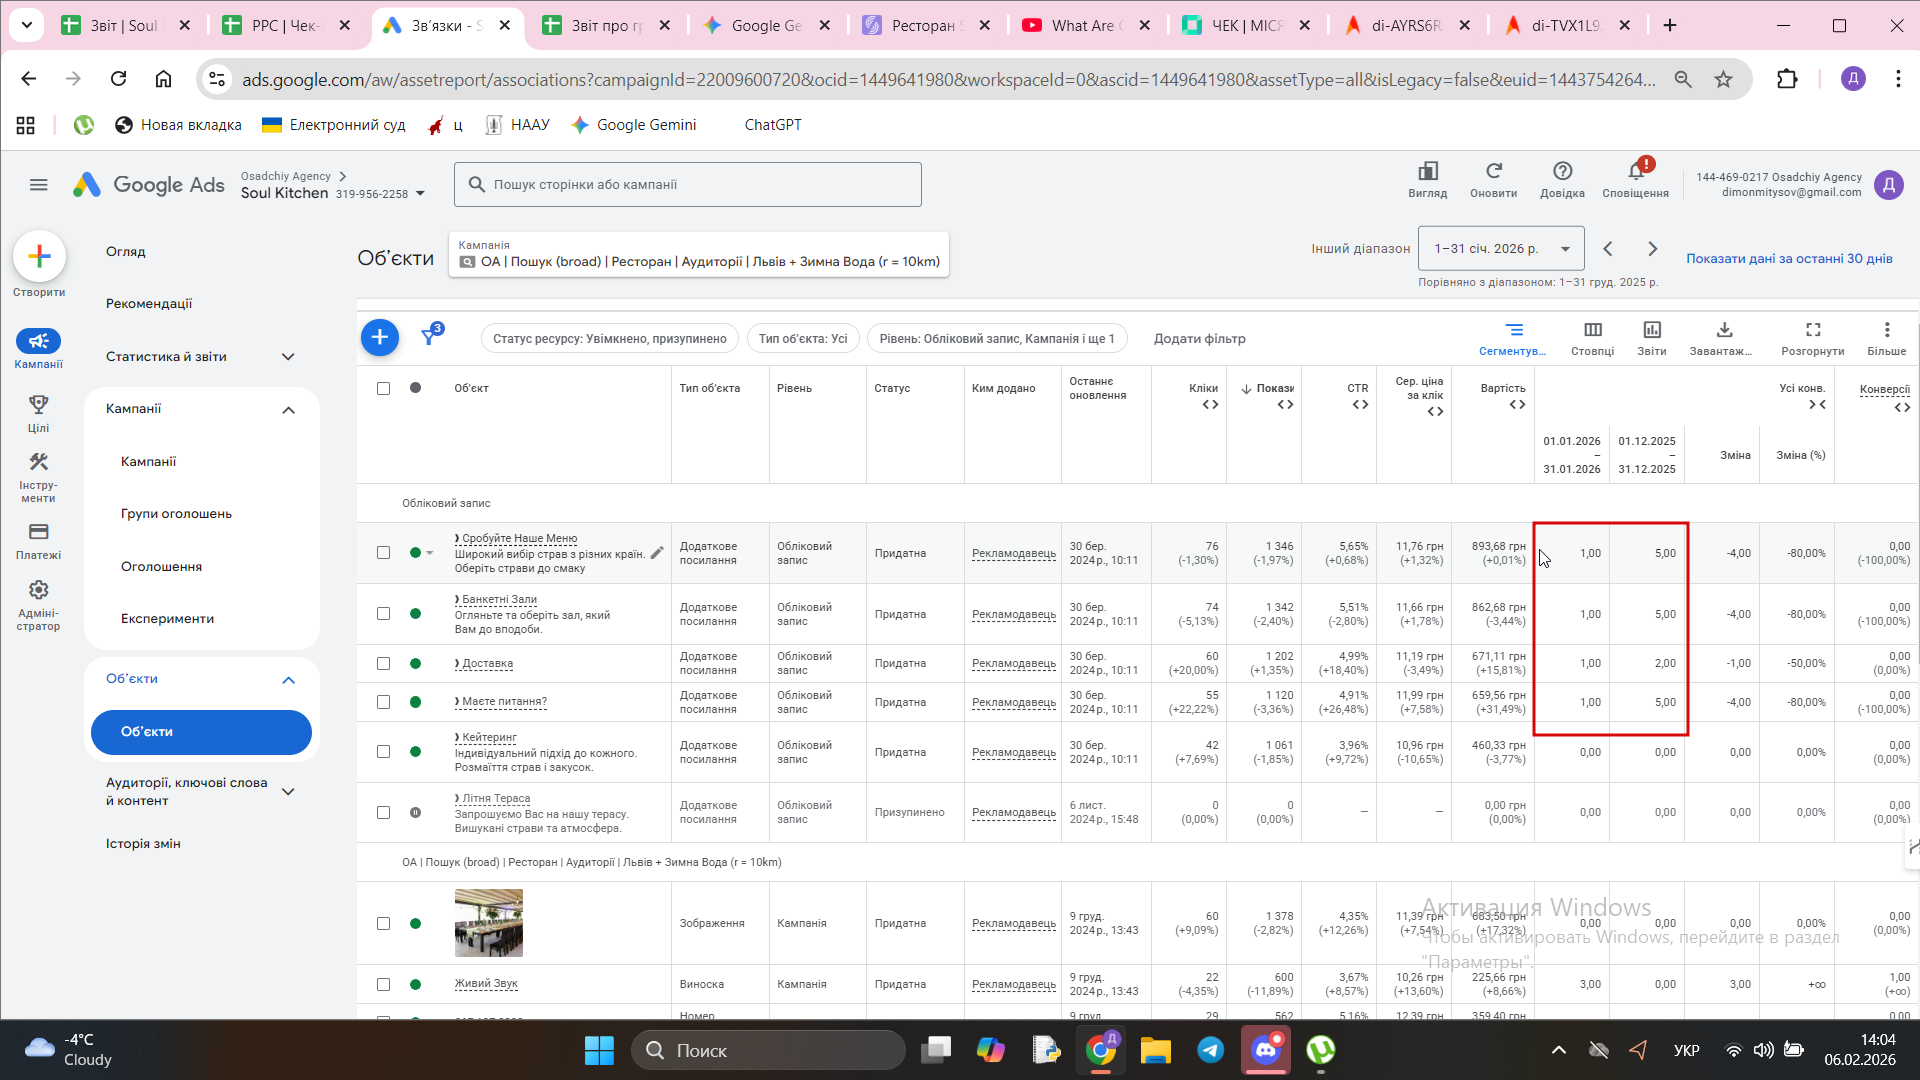Click the Додати фільтр button
The width and height of the screenshot is (1920, 1080).
coord(1199,339)
